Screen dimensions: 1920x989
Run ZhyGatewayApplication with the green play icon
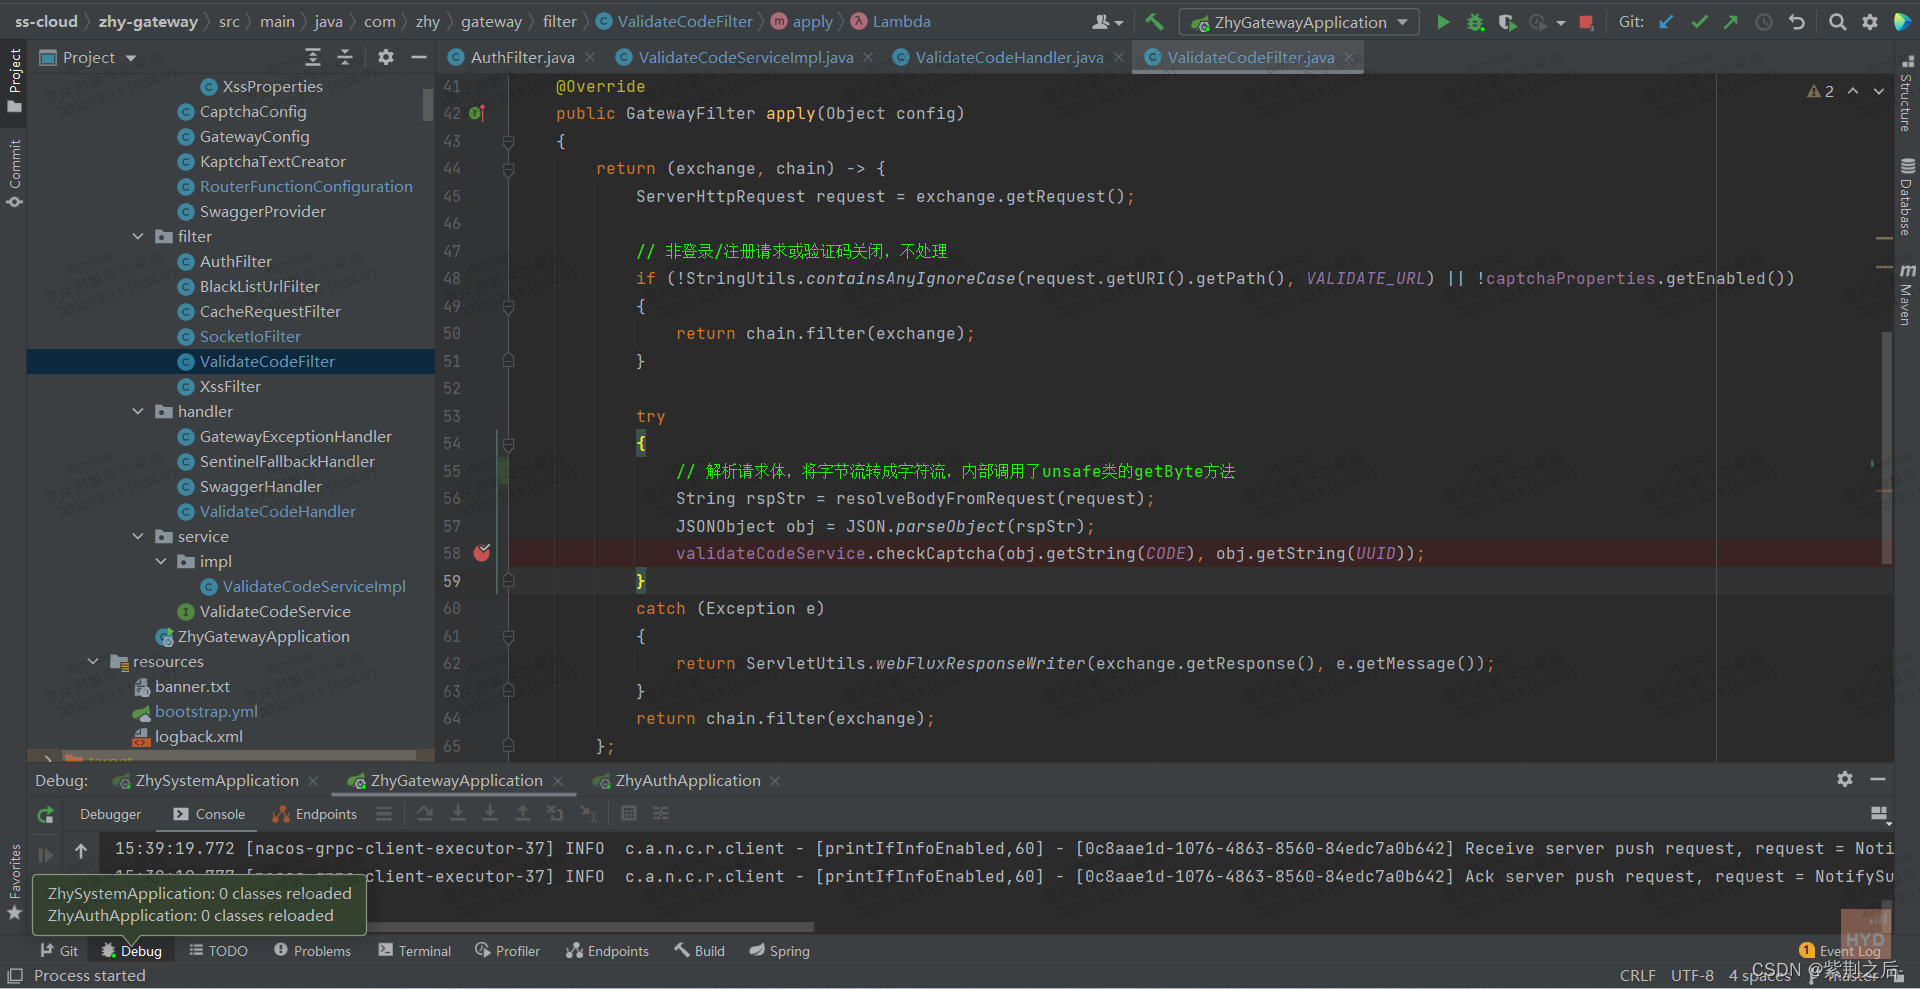tap(1443, 22)
